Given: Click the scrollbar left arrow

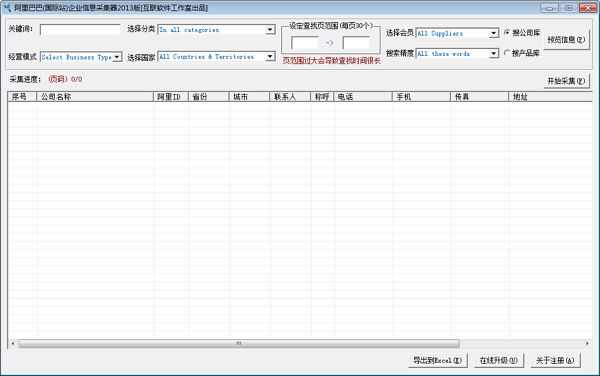Looking at the screenshot, I should tap(13, 343).
